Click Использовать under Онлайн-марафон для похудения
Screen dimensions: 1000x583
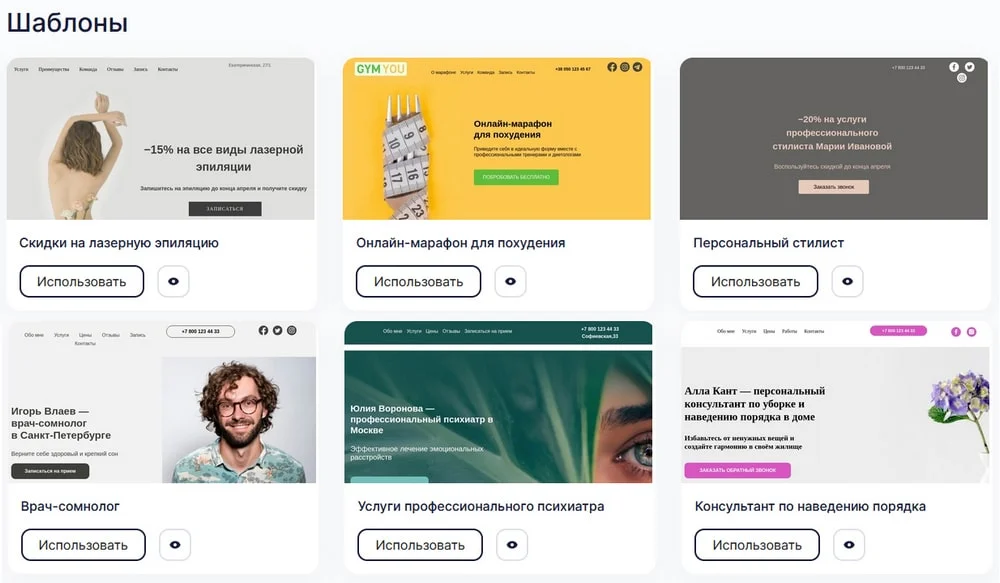point(418,281)
